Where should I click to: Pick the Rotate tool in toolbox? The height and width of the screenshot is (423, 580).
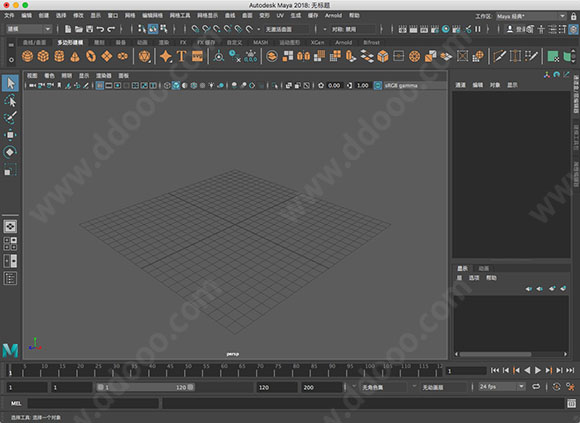pyautogui.click(x=10, y=152)
